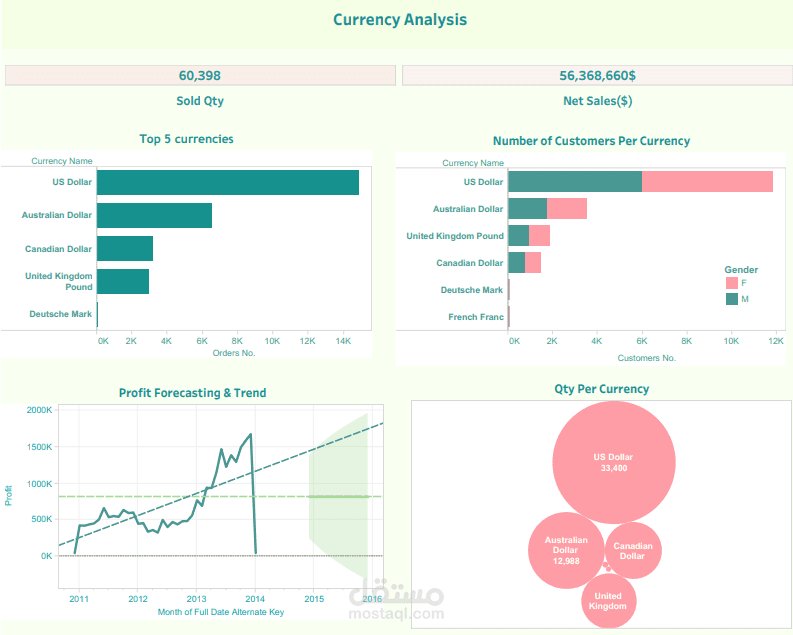Image resolution: width=793 pixels, height=635 pixels.
Task: Select the United Kingdom Pound orders bar
Action: pyautogui.click(x=123, y=281)
